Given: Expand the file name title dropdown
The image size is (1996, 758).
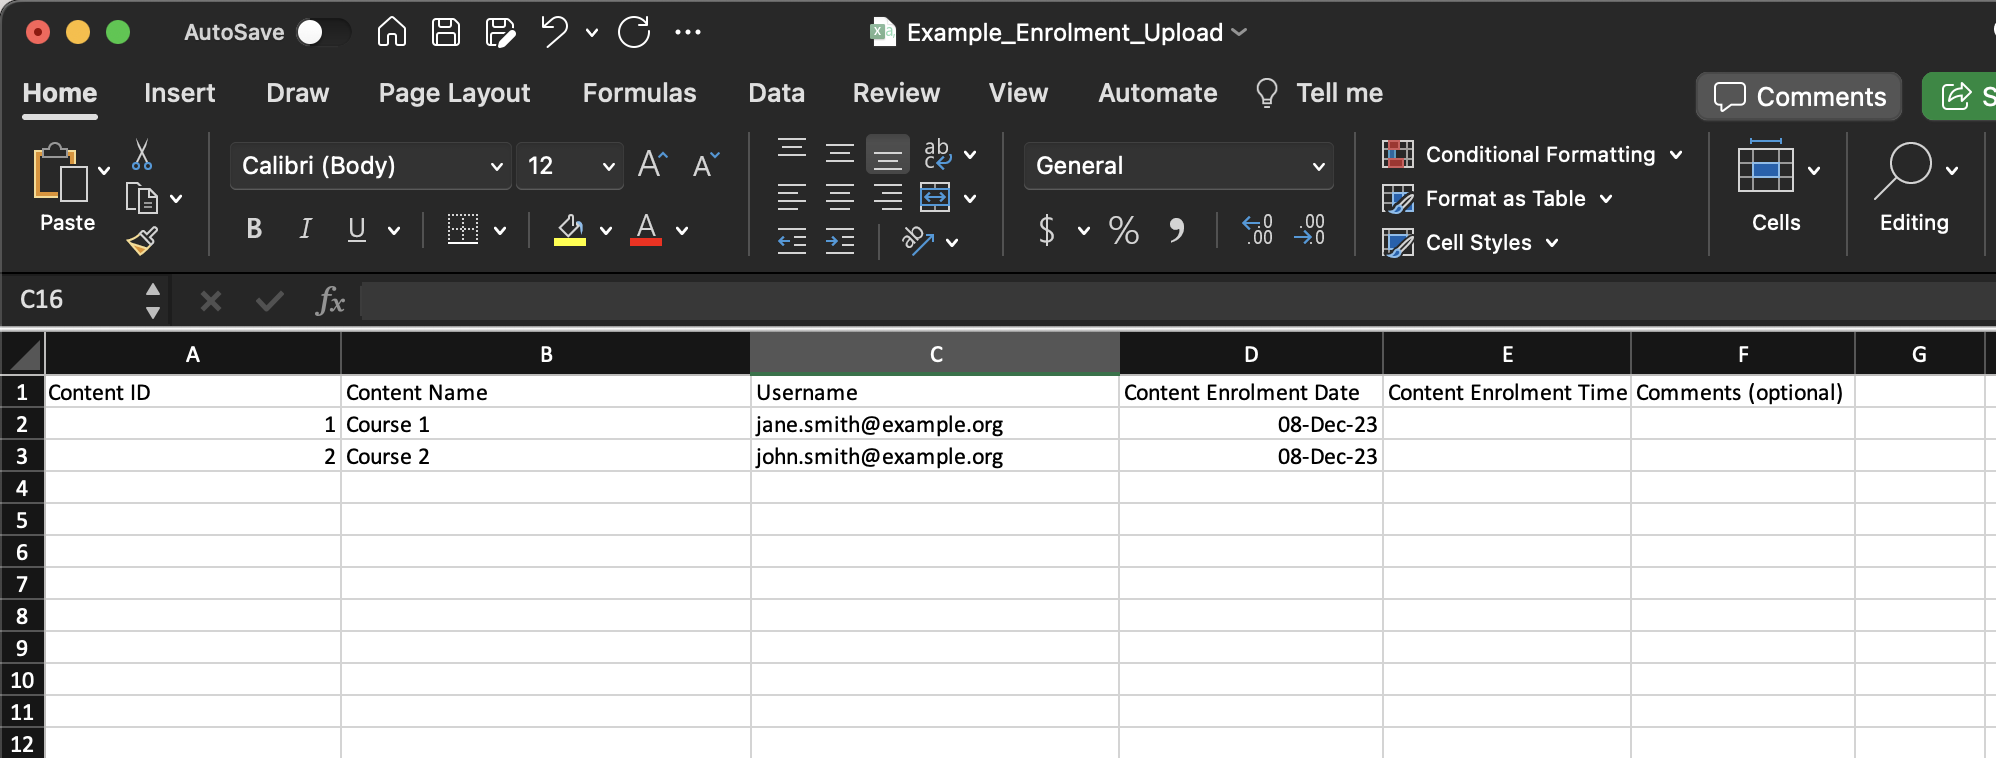Looking at the screenshot, I should click(1240, 32).
